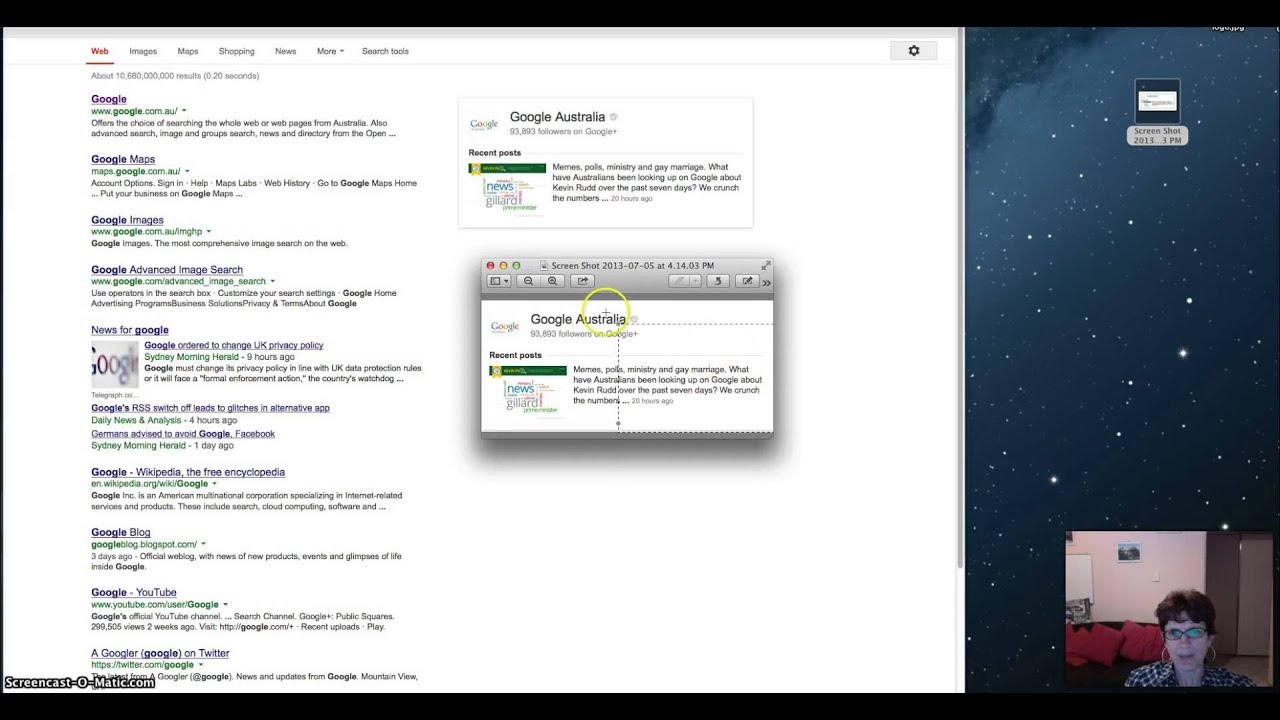1280x720 pixels.
Task: Open the Share button in Preview toolbar
Action: click(583, 281)
